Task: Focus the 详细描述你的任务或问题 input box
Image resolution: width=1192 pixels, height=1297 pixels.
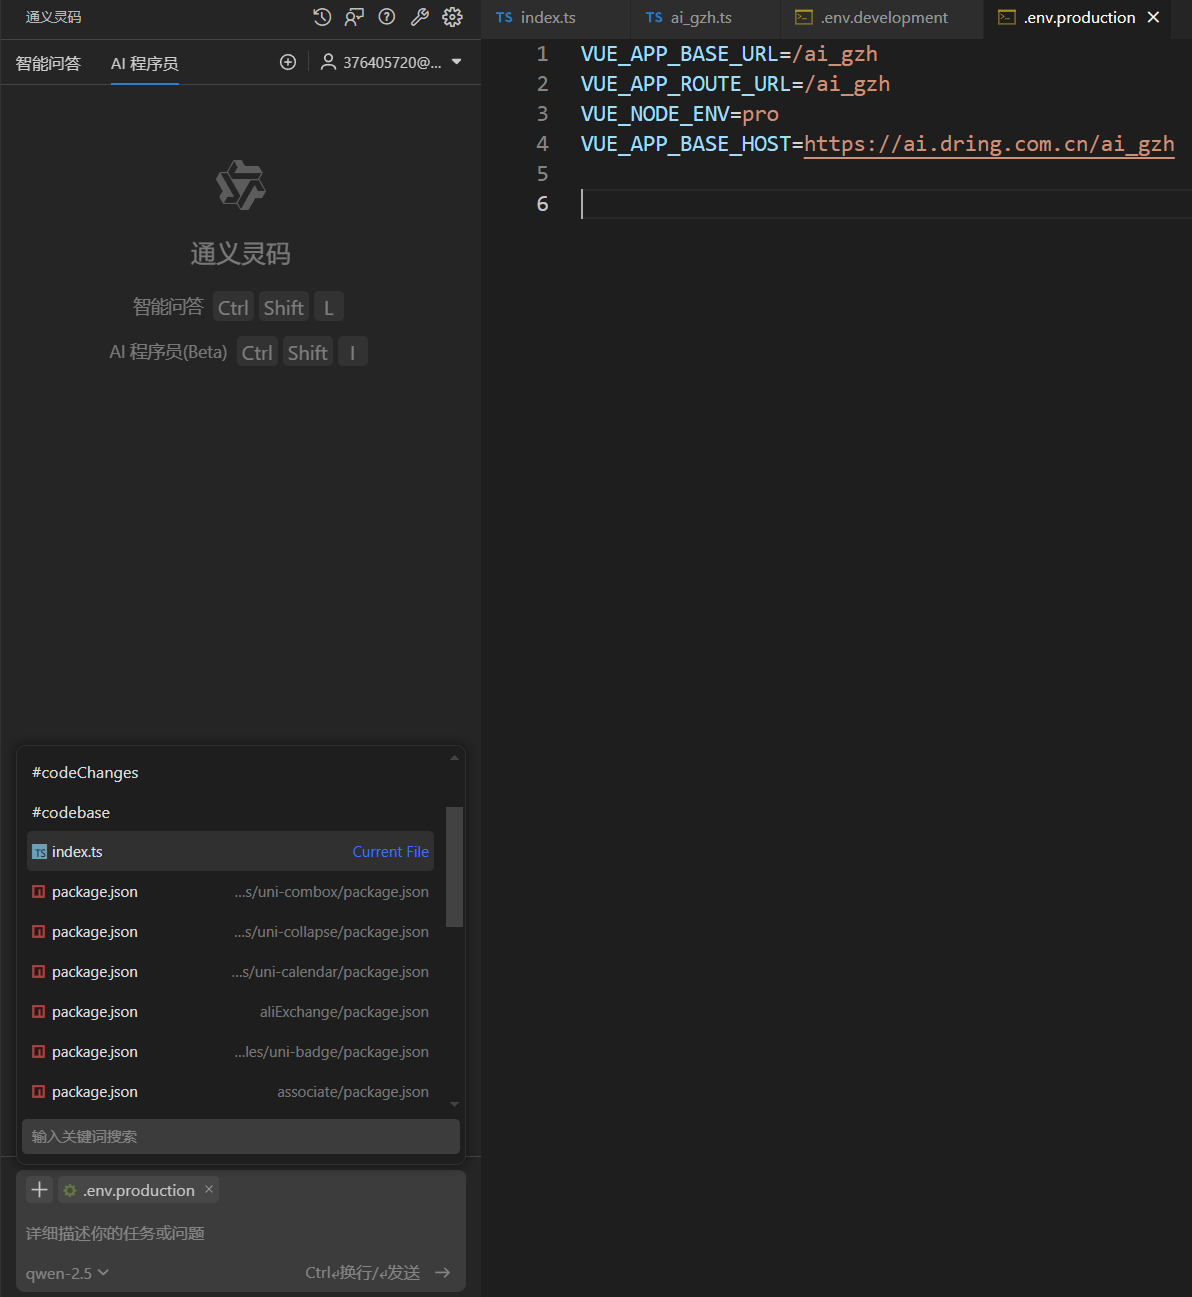Action: coord(241,1233)
